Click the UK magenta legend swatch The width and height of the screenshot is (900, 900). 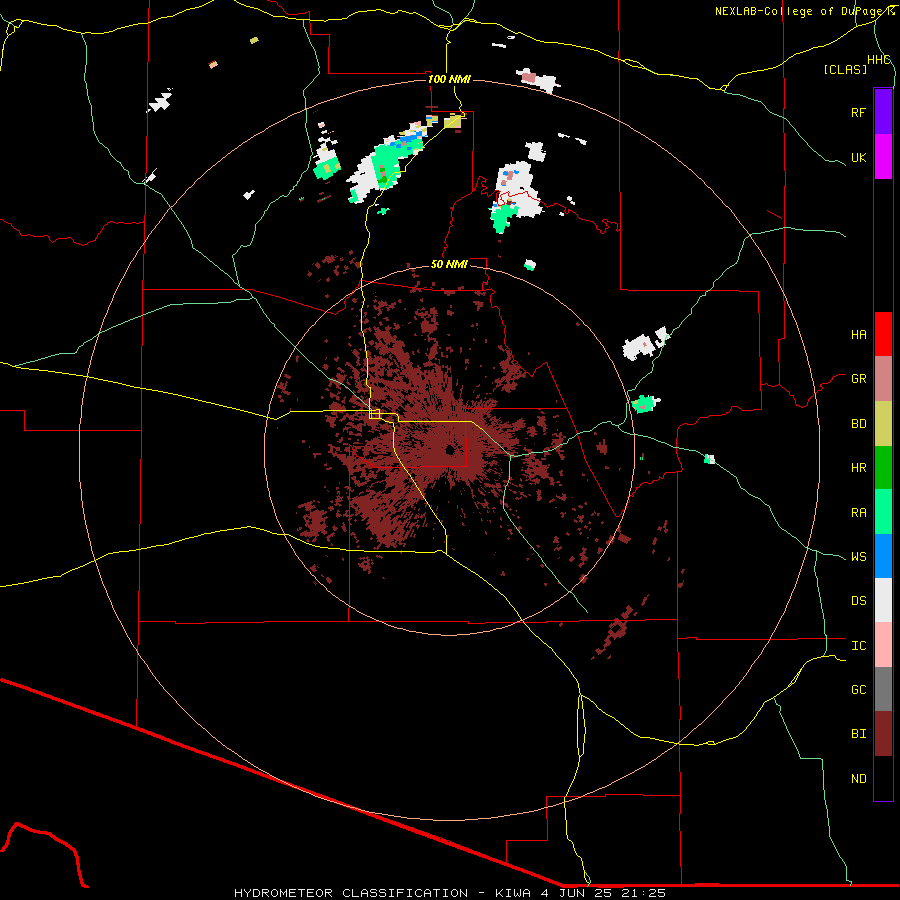tap(883, 157)
